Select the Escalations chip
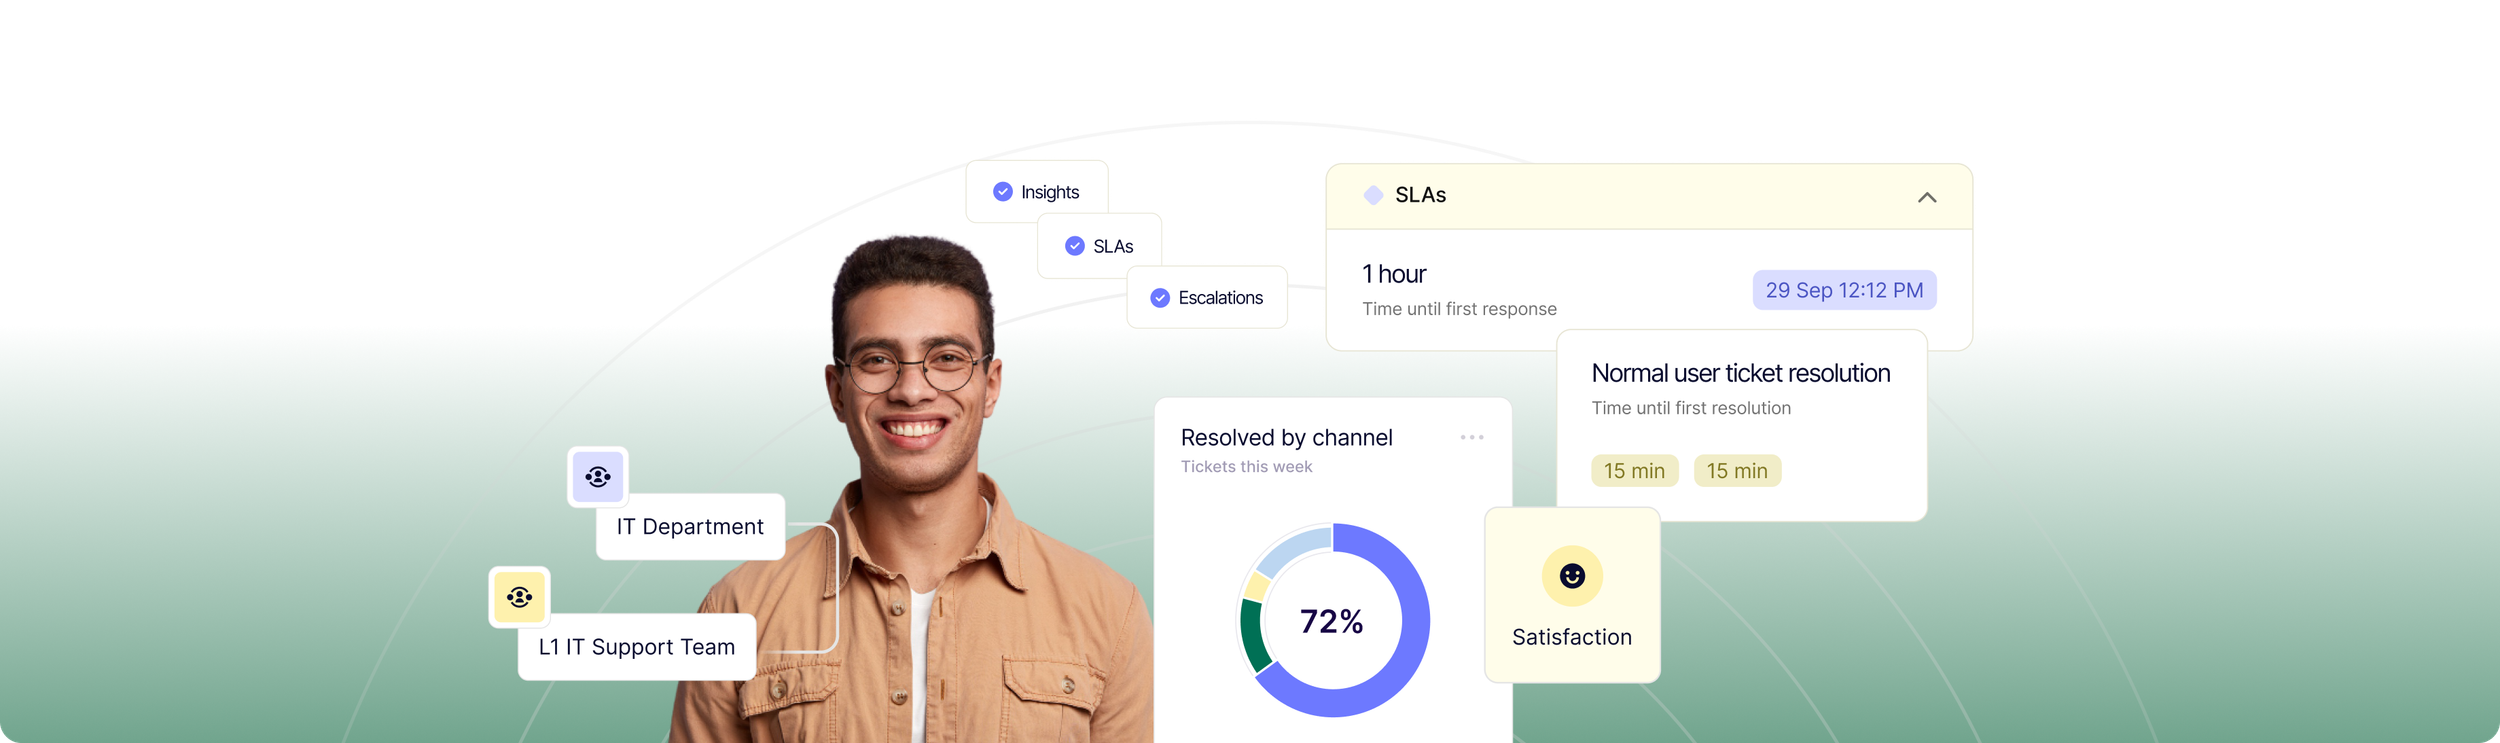Image resolution: width=2500 pixels, height=743 pixels. coord(1207,297)
